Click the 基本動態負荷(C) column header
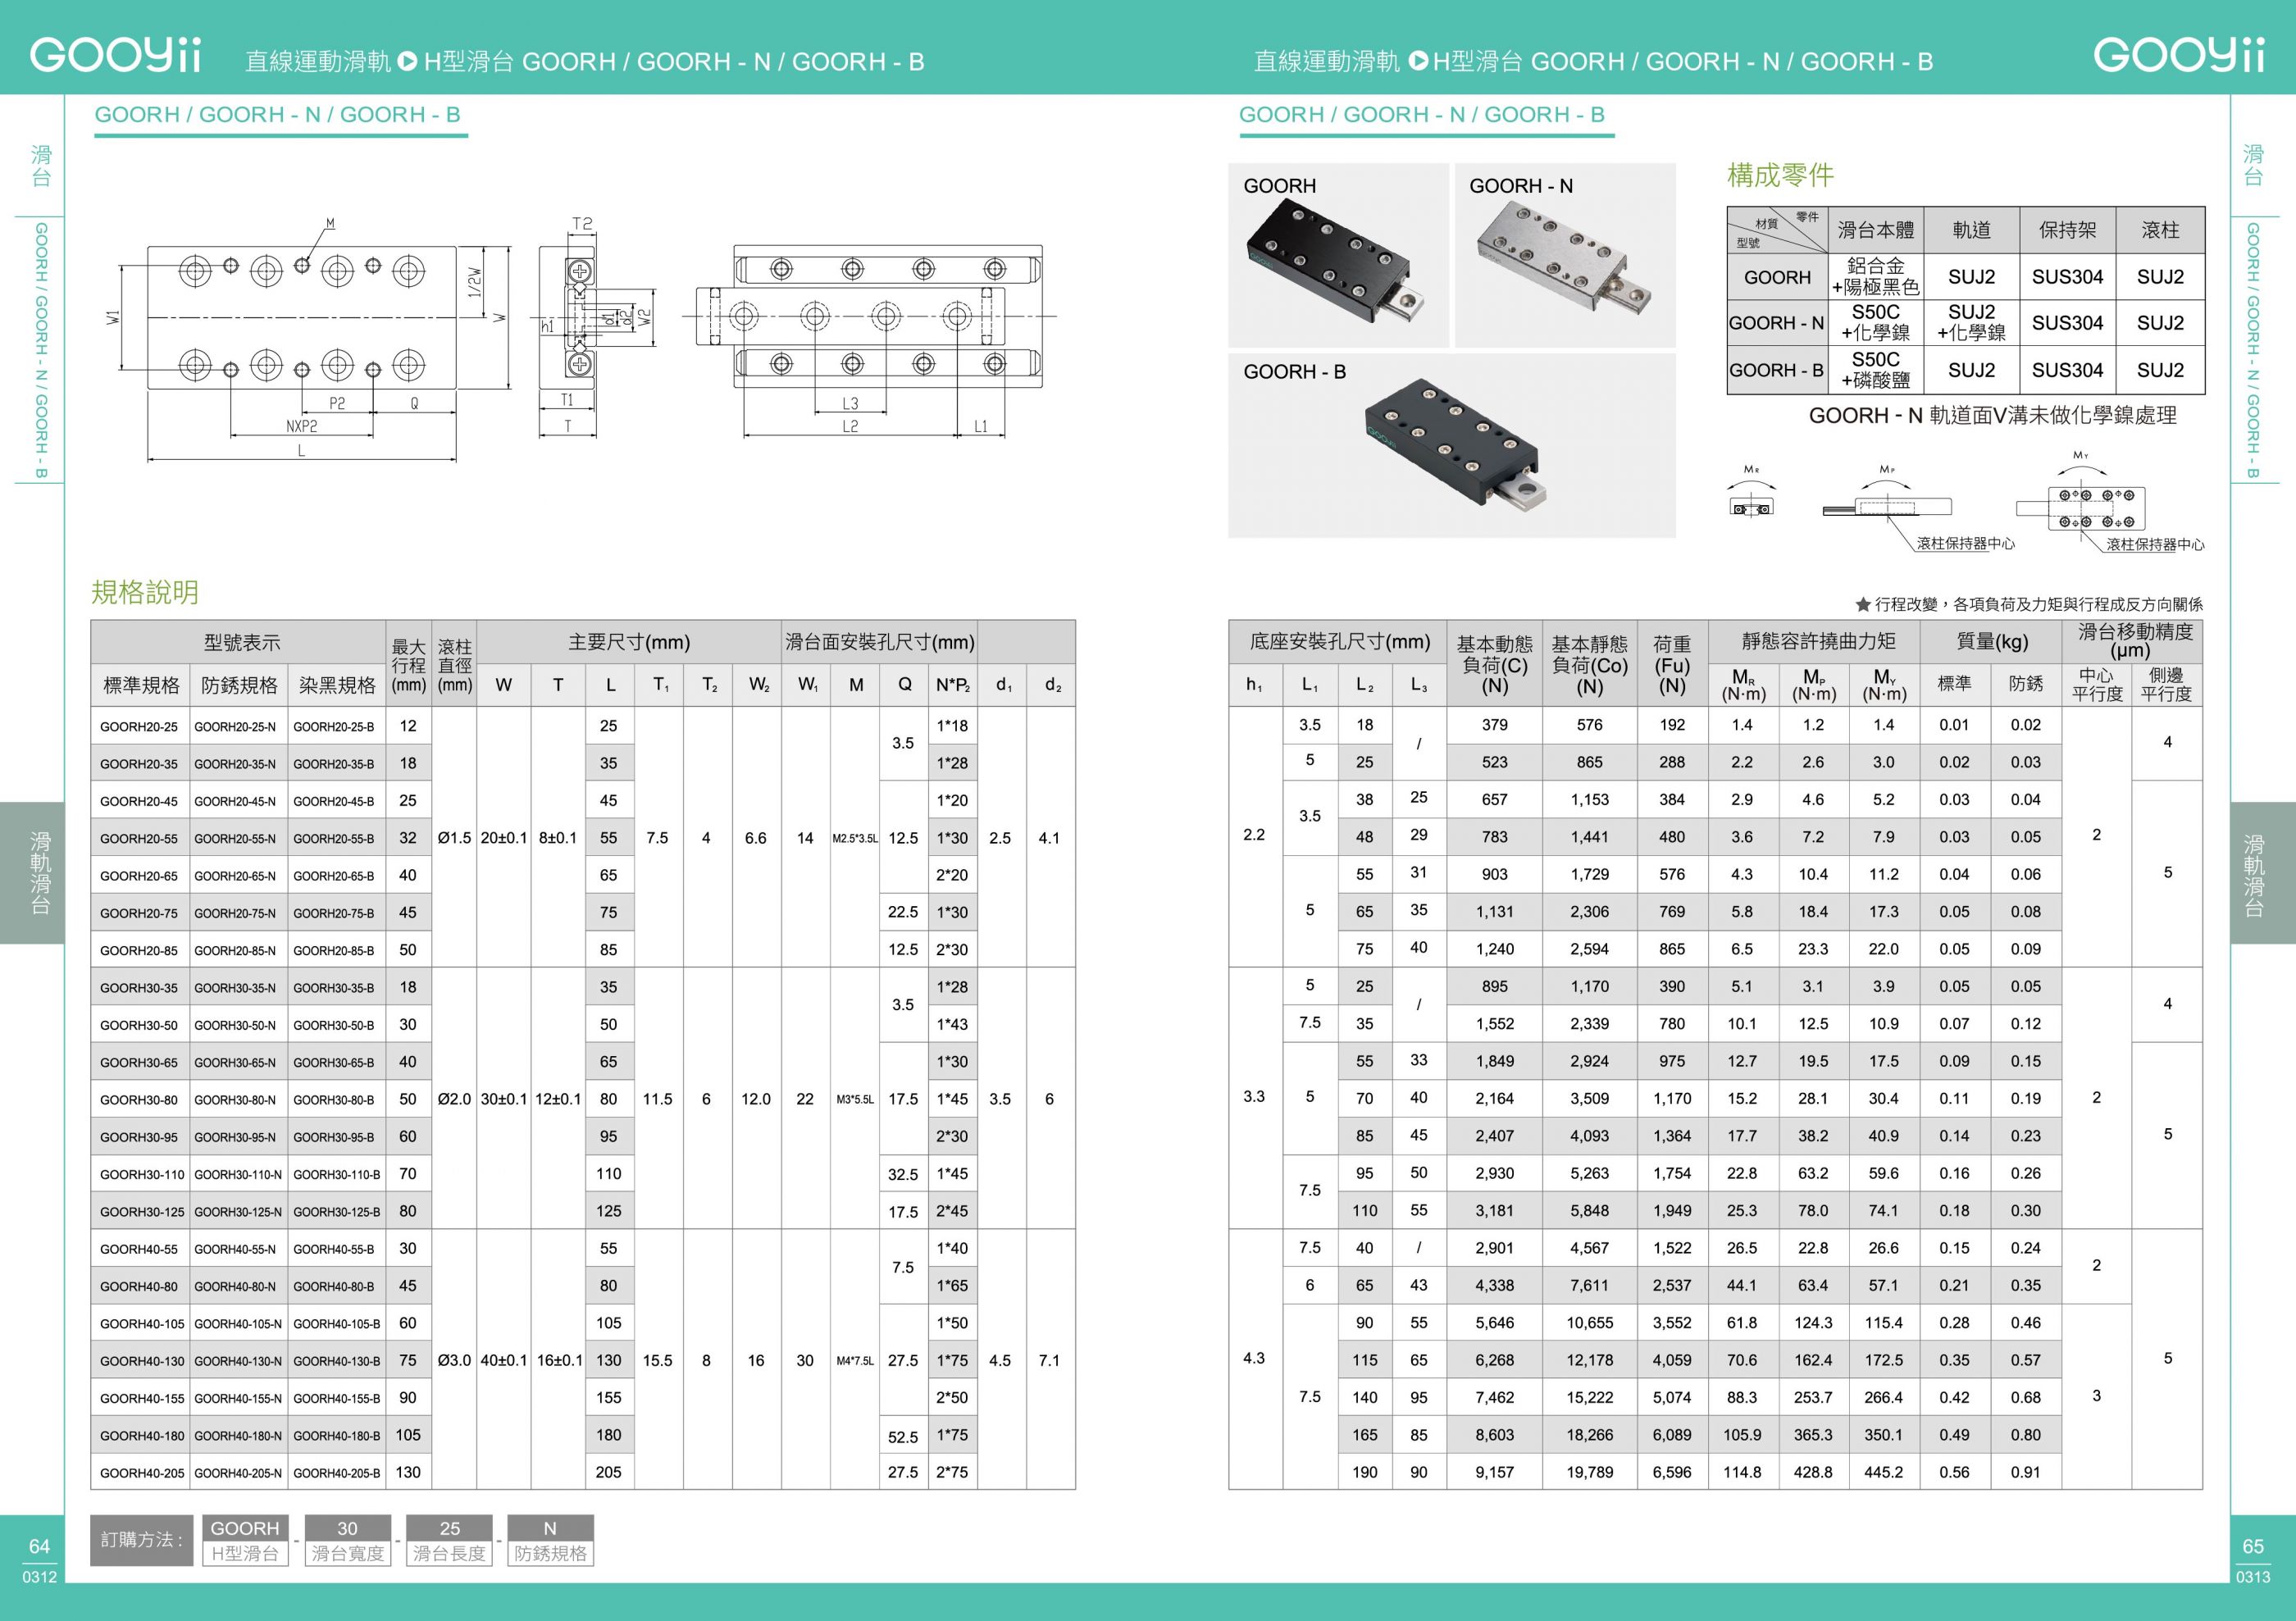Viewport: 2296px width, 1621px height. point(1494,664)
